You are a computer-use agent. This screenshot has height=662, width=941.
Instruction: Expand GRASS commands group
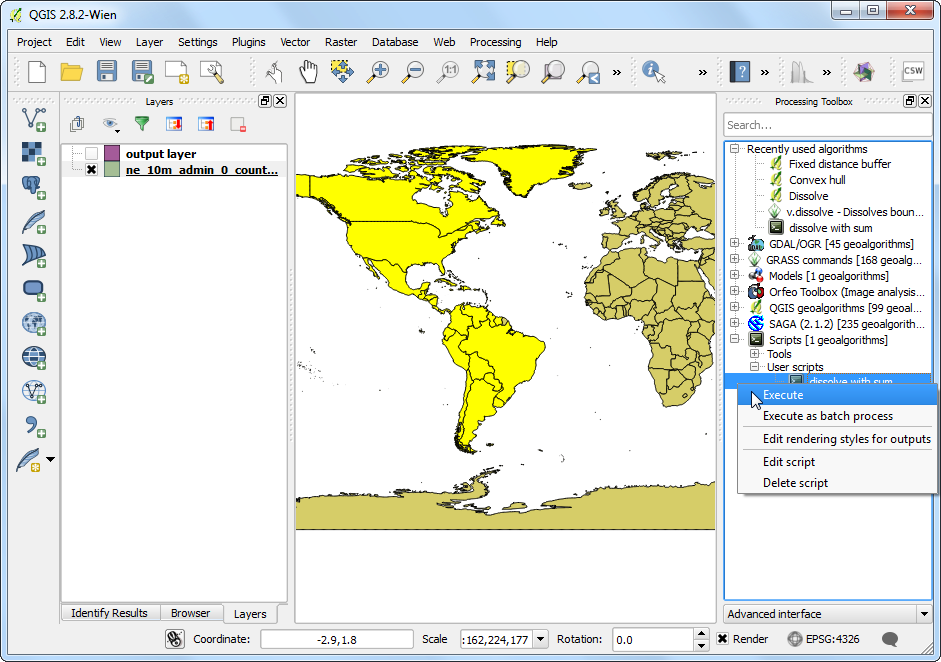coord(734,259)
